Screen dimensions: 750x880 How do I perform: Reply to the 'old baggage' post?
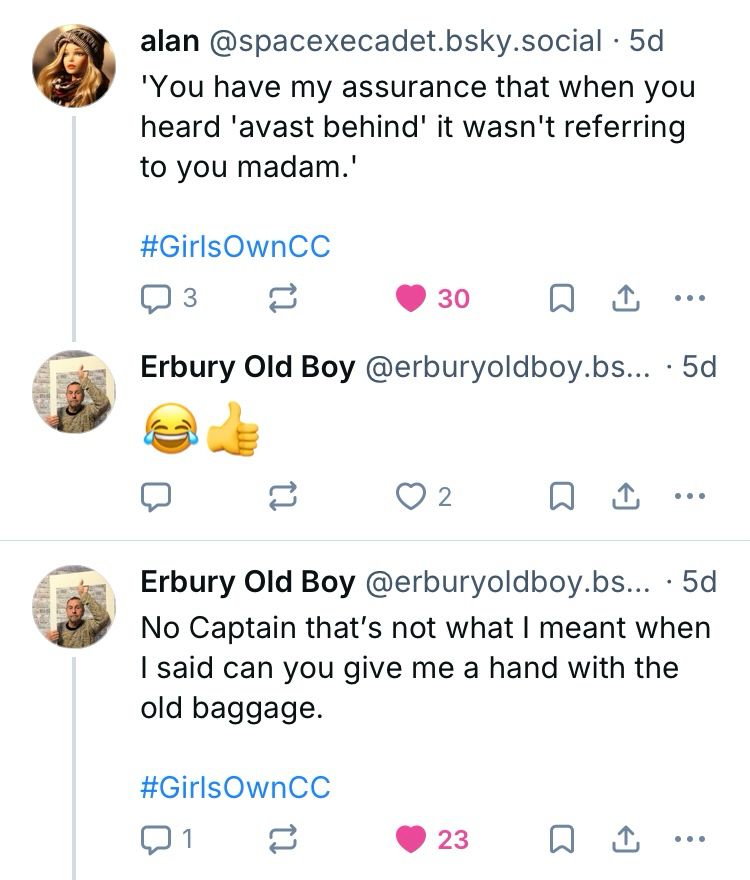coord(157,840)
